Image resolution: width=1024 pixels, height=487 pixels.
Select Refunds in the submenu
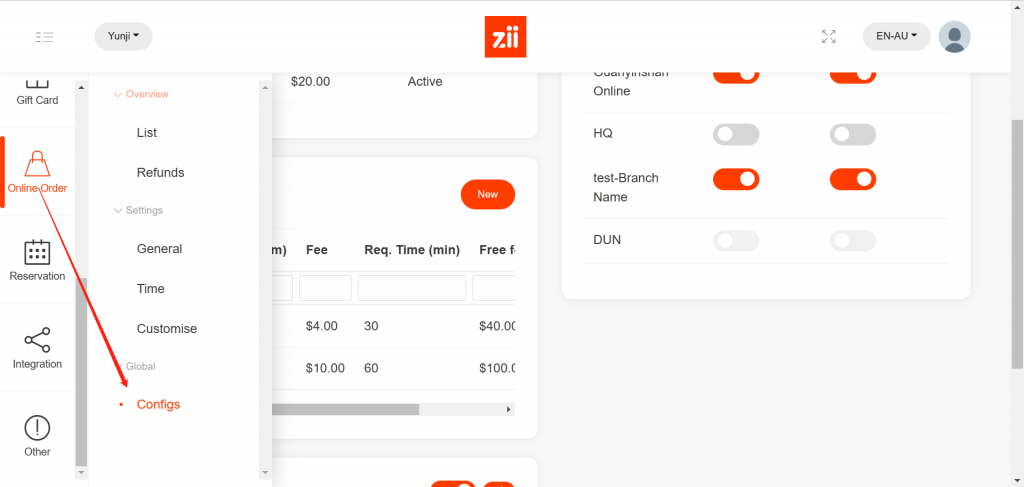click(x=161, y=172)
